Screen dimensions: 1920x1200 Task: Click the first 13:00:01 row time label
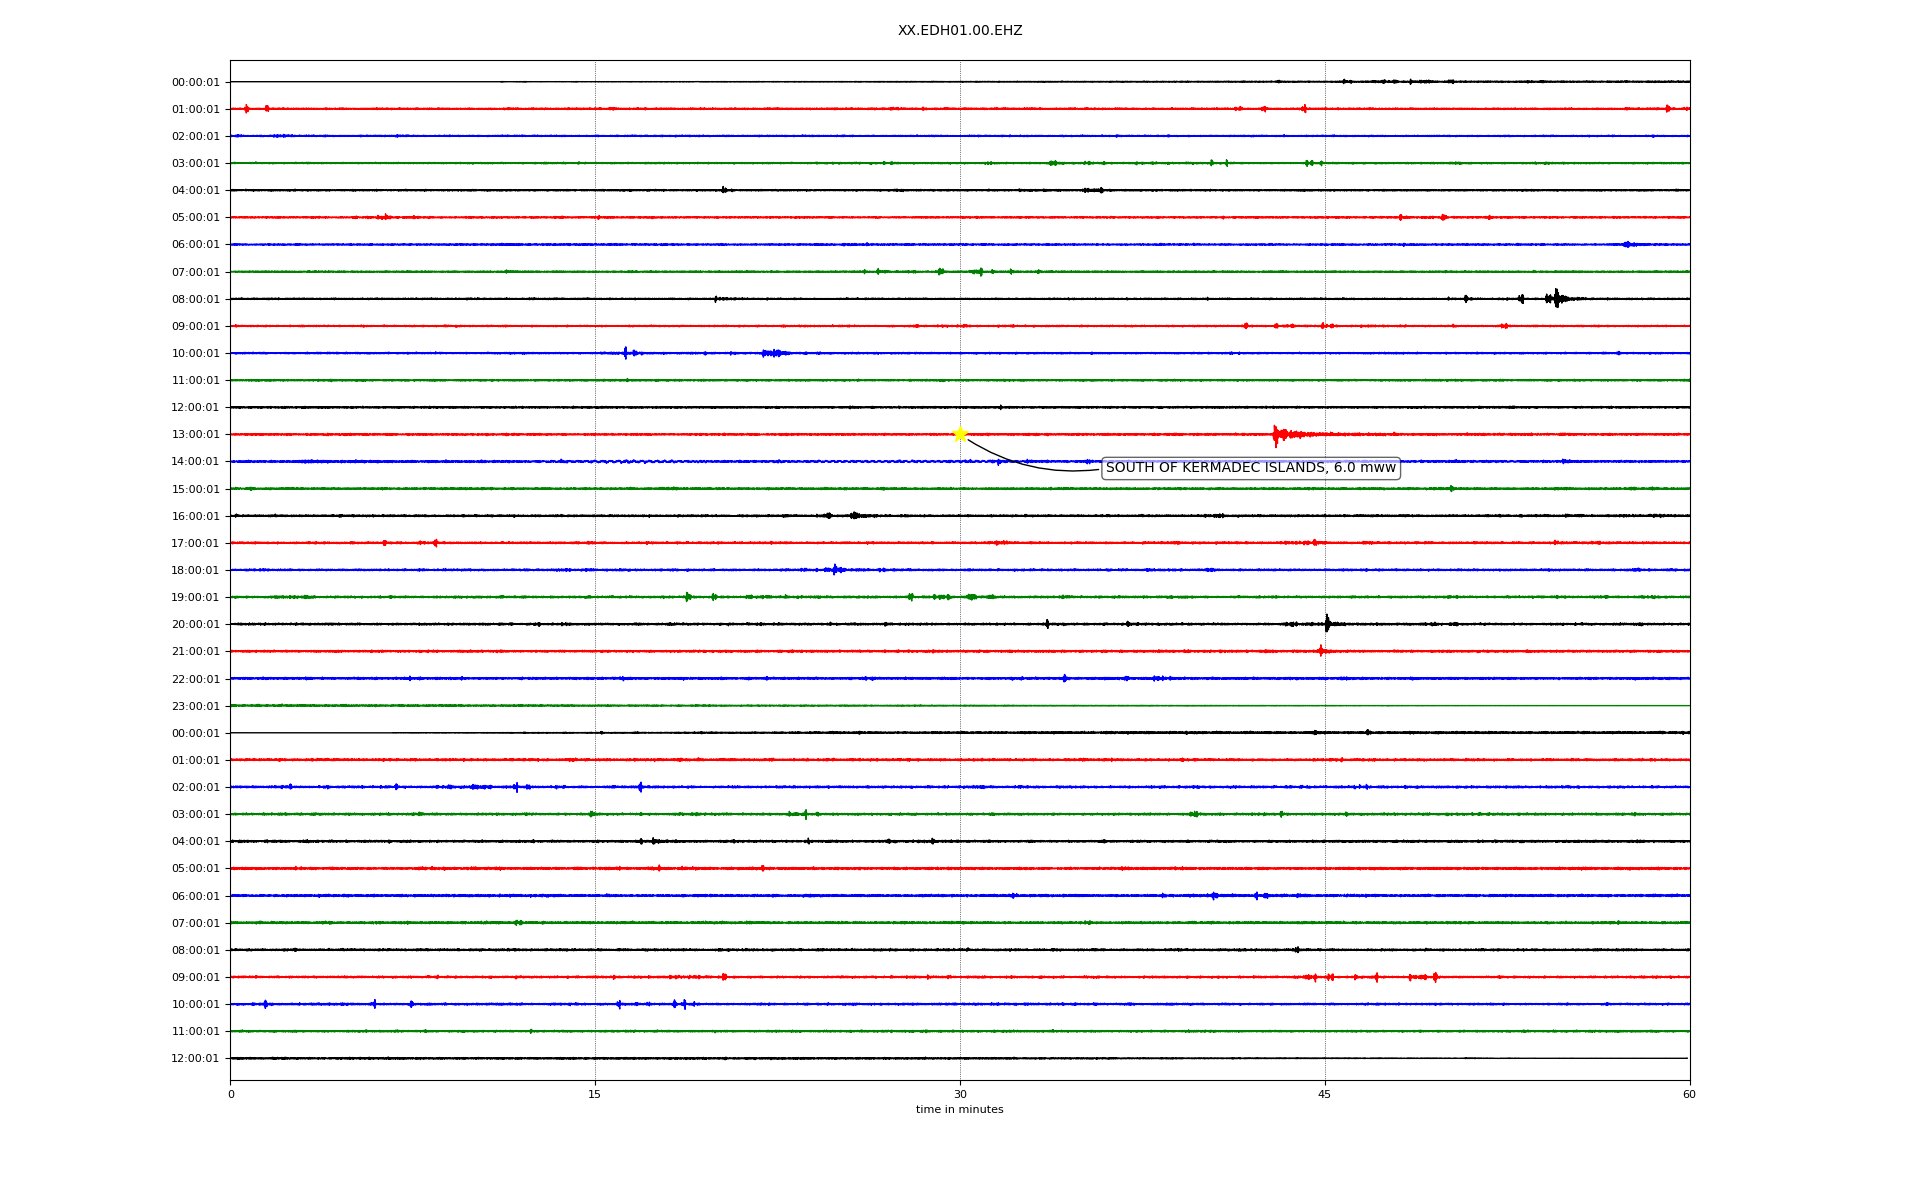tap(195, 435)
